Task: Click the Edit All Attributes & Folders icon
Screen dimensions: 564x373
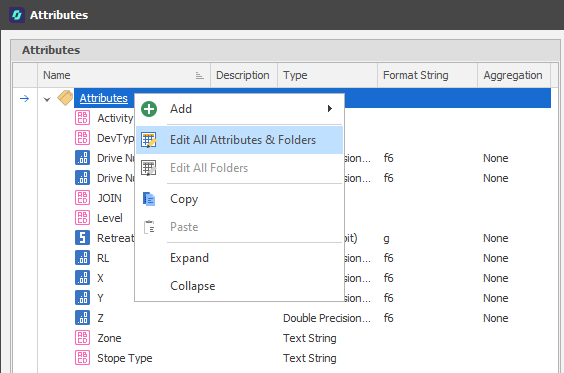Action: pyautogui.click(x=149, y=140)
